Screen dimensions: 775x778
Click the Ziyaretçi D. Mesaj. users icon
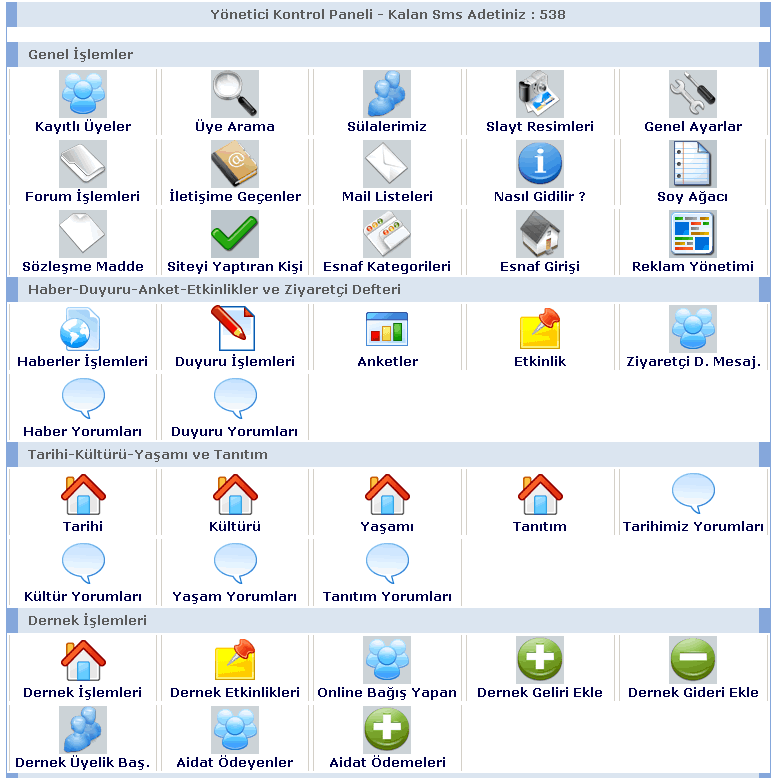[693, 329]
